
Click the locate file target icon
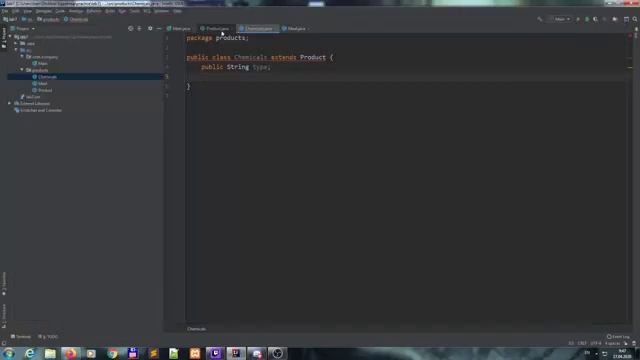click(x=131, y=29)
